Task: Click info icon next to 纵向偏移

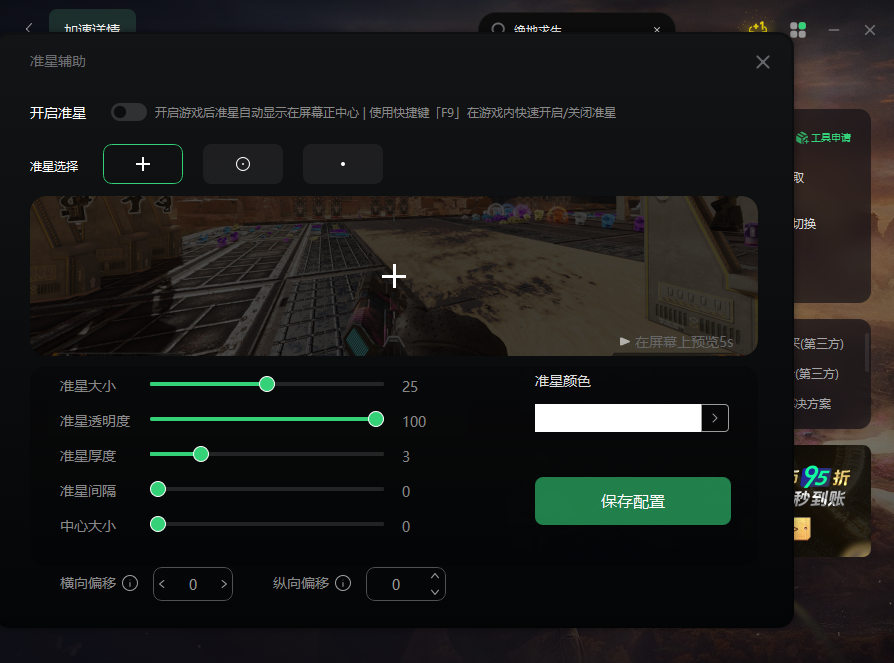Action: coord(343,584)
